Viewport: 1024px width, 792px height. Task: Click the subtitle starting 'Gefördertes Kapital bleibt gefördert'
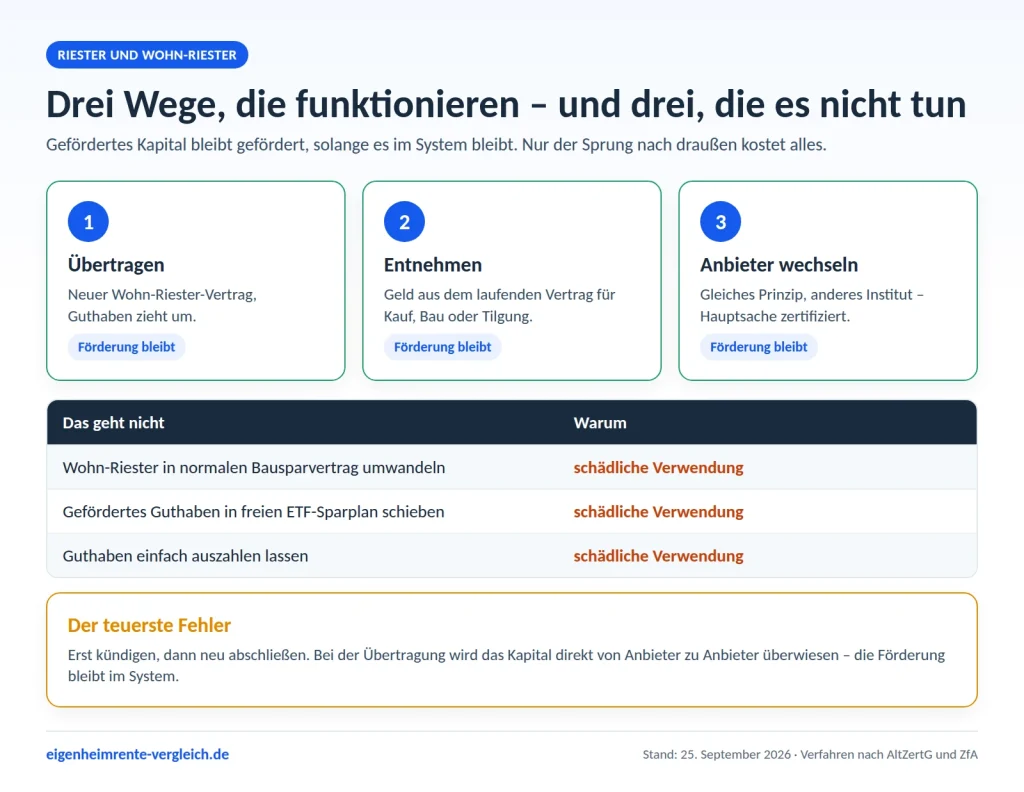[x=436, y=144]
